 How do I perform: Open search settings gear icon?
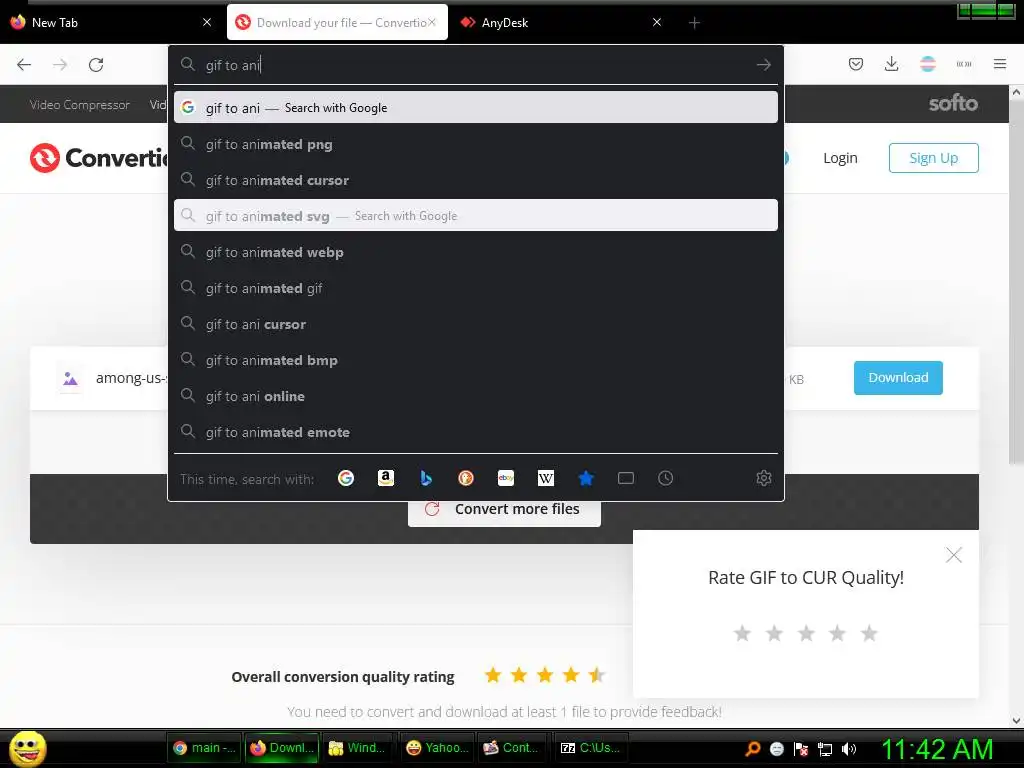pos(763,478)
